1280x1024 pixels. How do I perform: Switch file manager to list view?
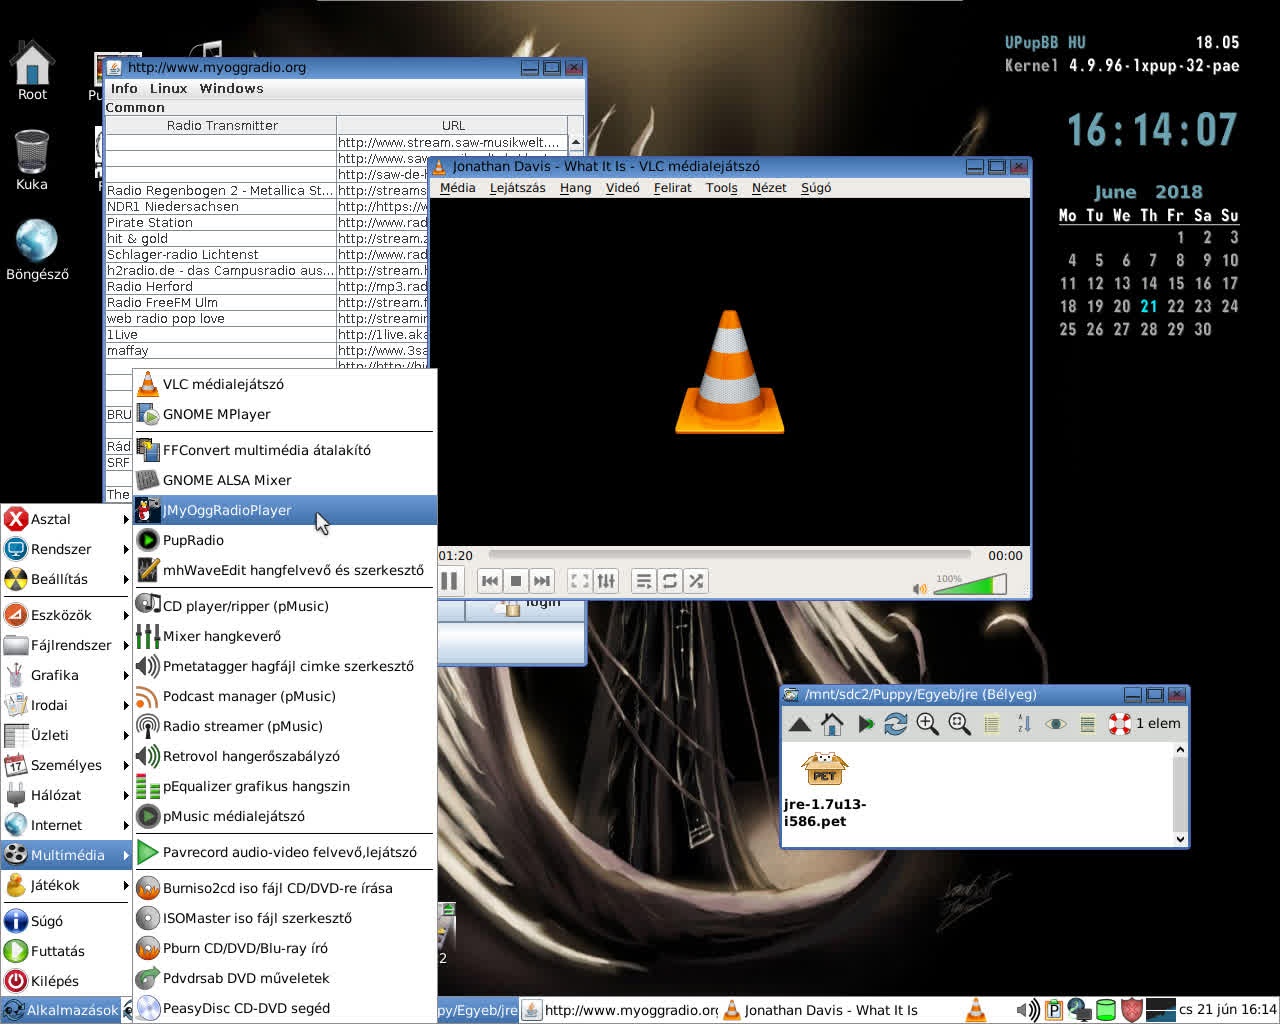tap(992, 724)
